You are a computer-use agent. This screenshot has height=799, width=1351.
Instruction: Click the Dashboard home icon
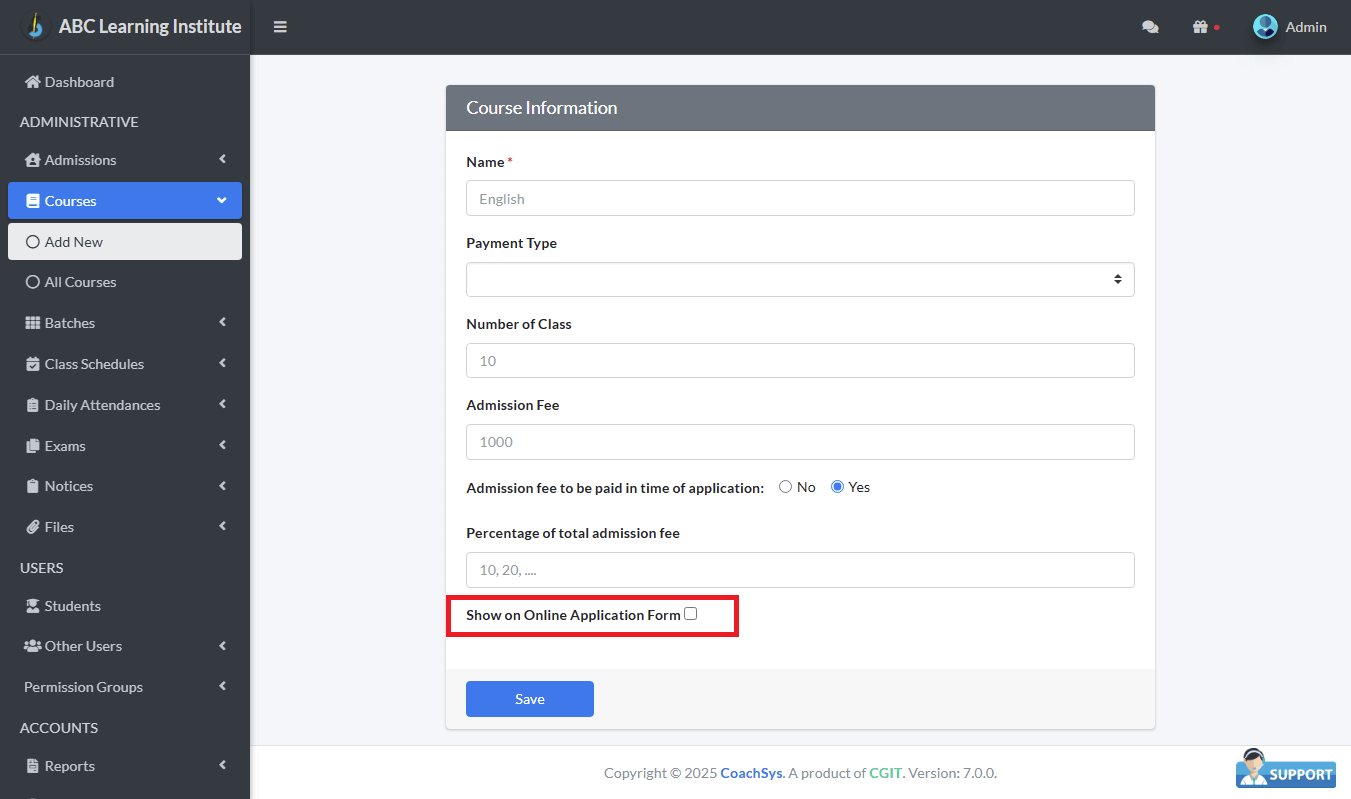click(32, 82)
